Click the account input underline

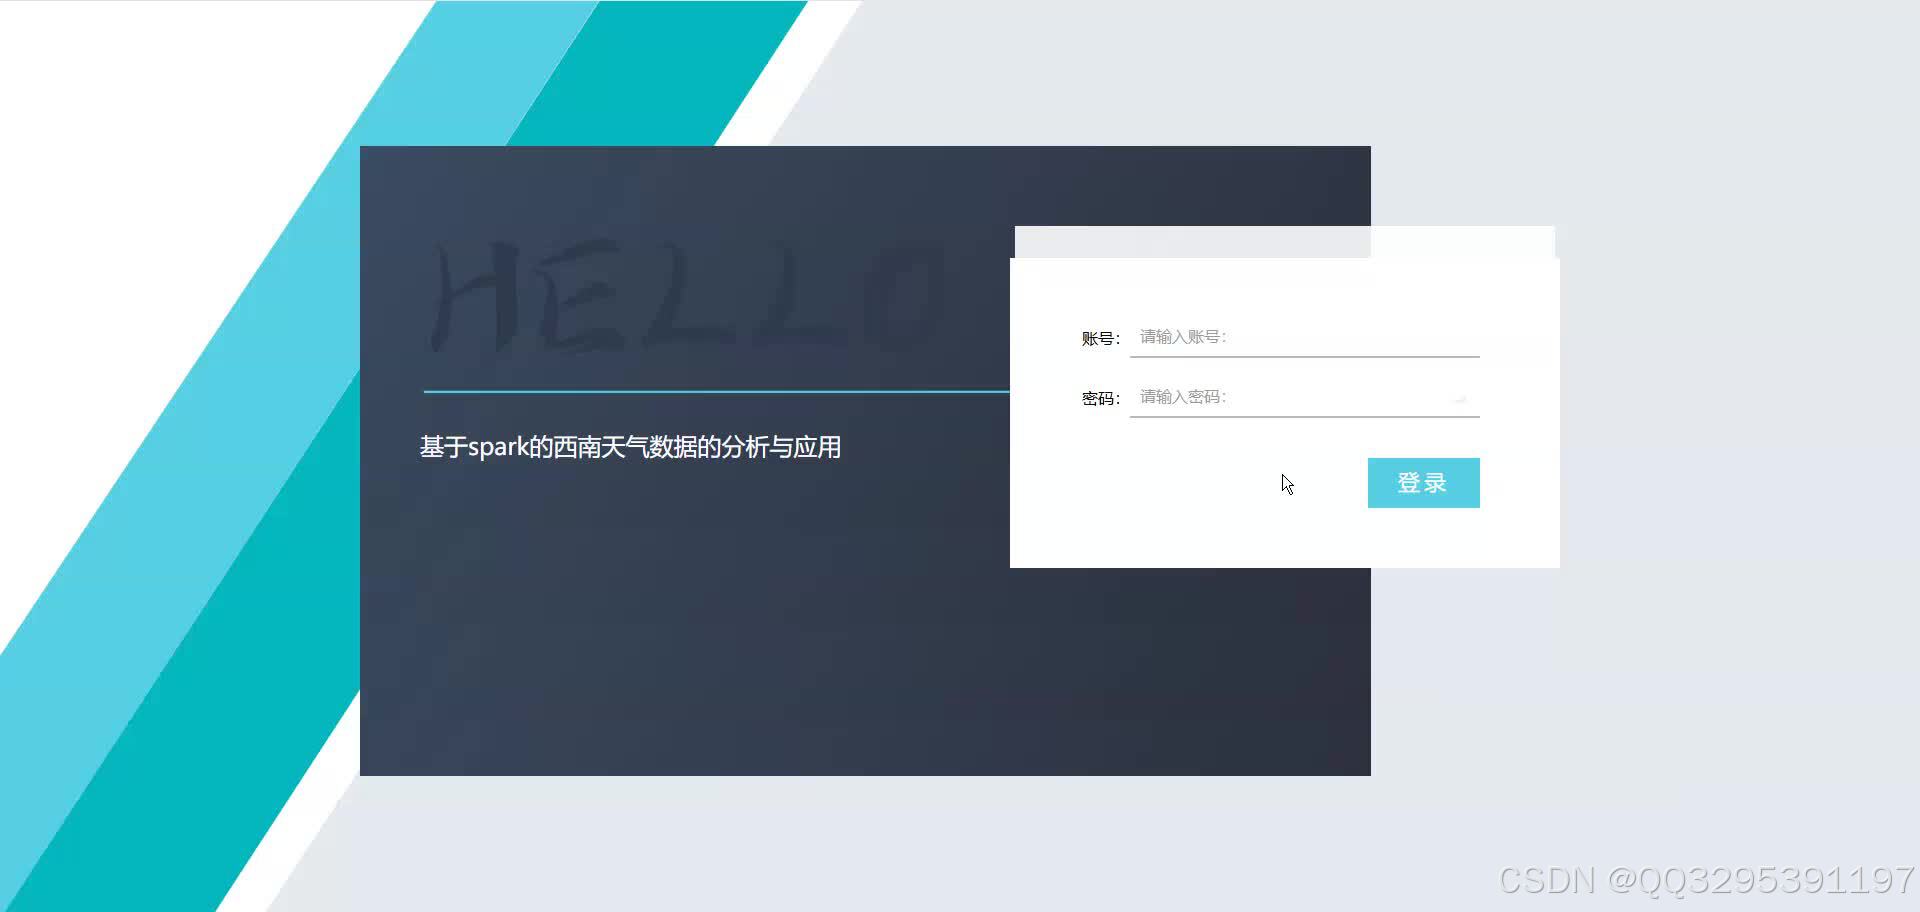1304,355
